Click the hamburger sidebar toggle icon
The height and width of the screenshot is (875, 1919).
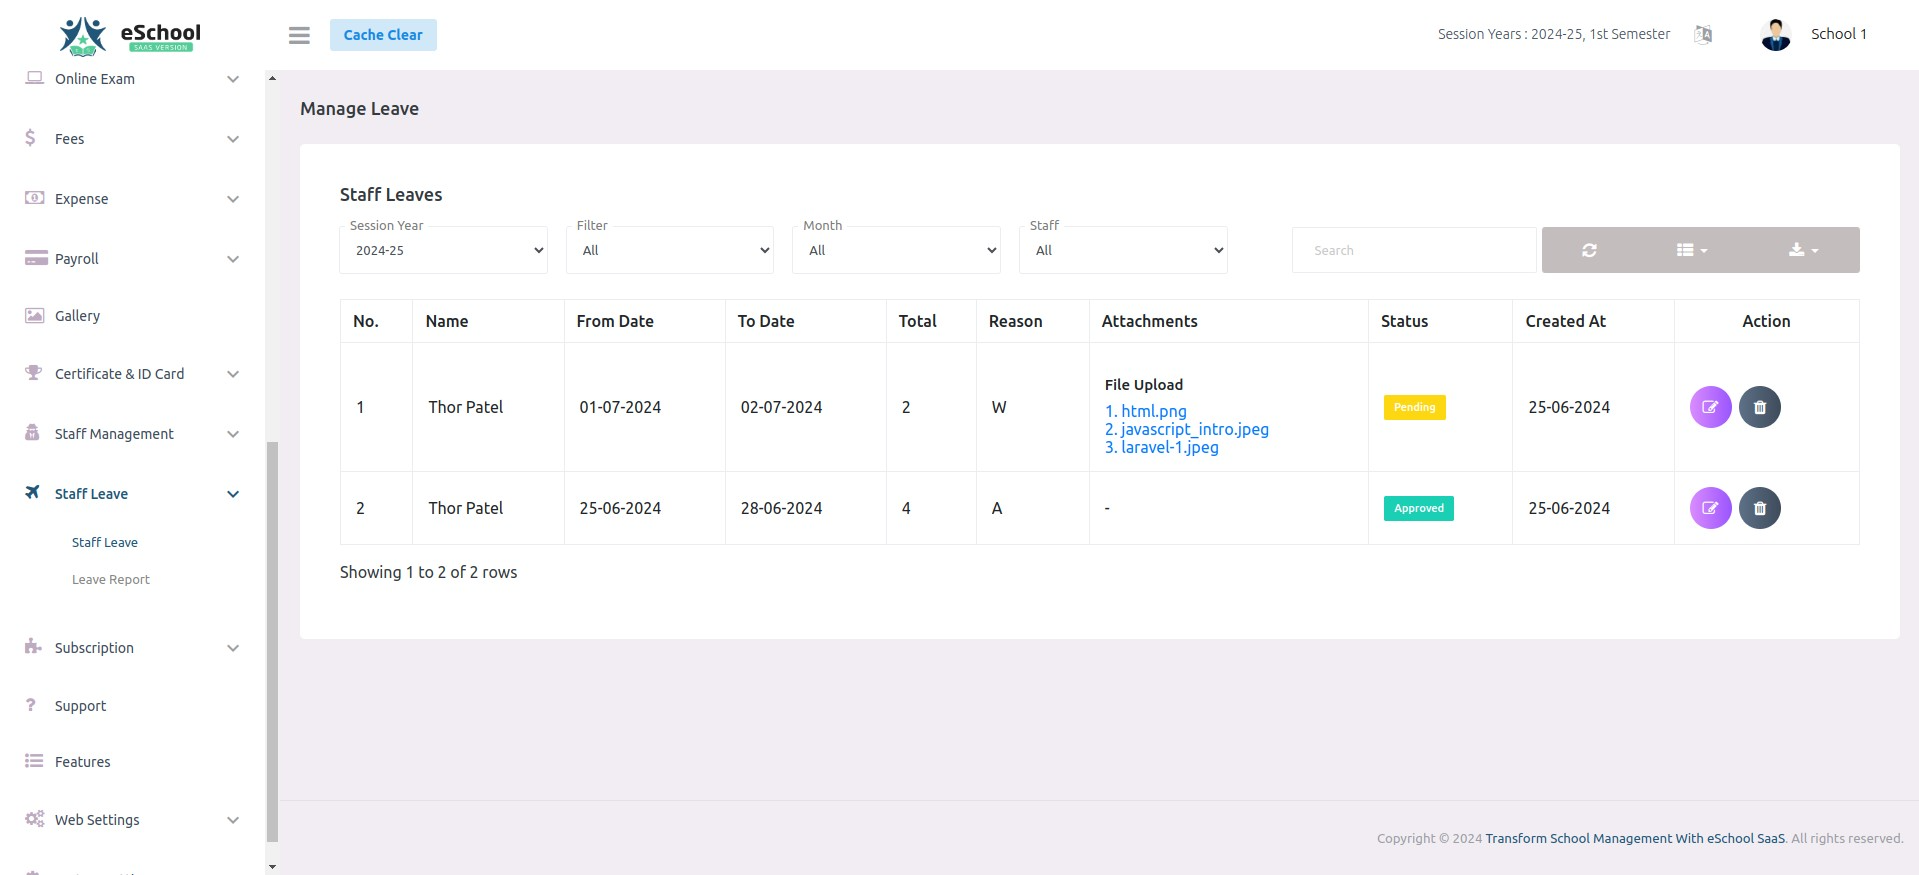299,35
